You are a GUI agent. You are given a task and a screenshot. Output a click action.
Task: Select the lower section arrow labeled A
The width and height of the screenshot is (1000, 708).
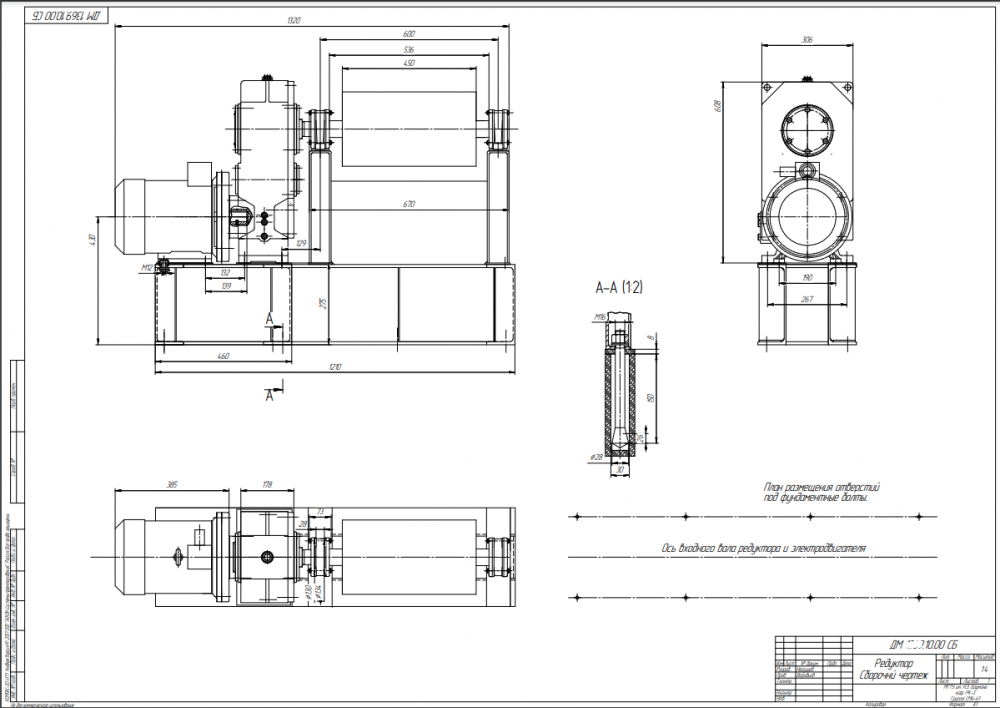click(270, 395)
